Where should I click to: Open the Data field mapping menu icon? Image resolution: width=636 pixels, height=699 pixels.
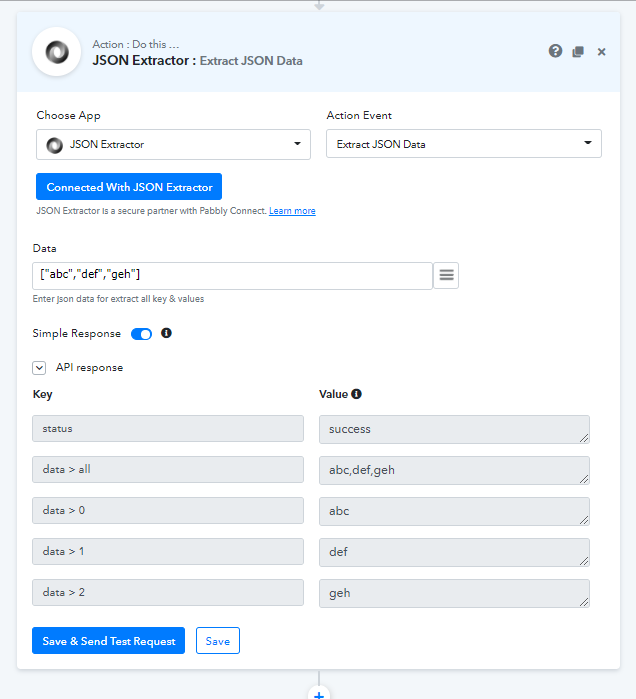(446, 275)
